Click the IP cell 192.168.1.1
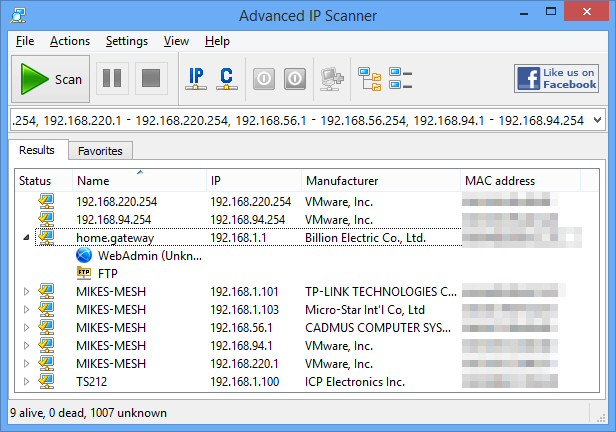616x432 pixels. point(238,238)
